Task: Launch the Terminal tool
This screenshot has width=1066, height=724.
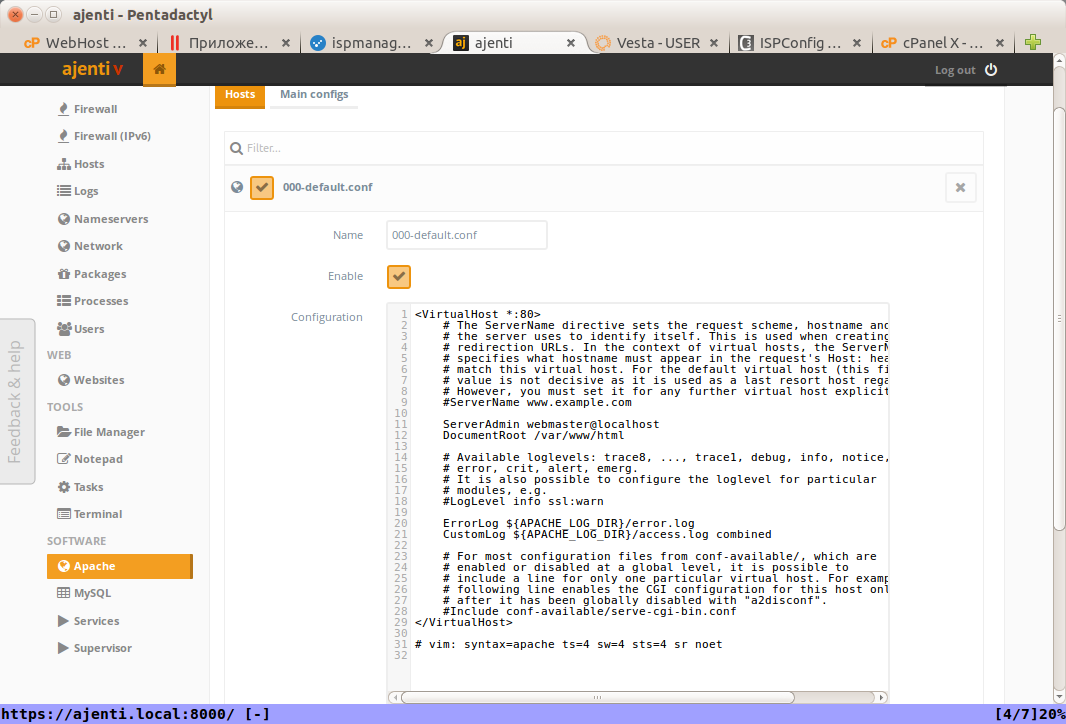Action: point(97,513)
